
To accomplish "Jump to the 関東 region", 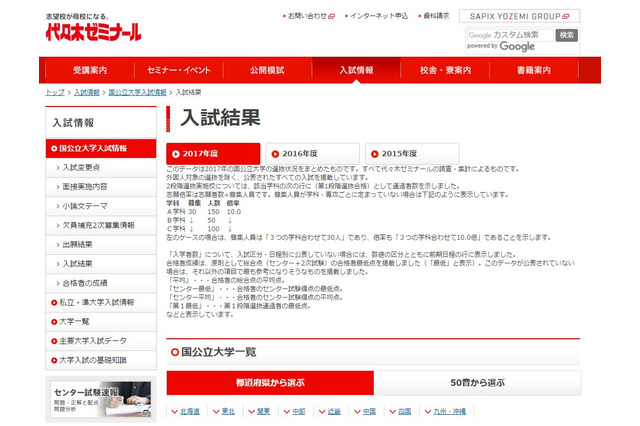I will (264, 411).
